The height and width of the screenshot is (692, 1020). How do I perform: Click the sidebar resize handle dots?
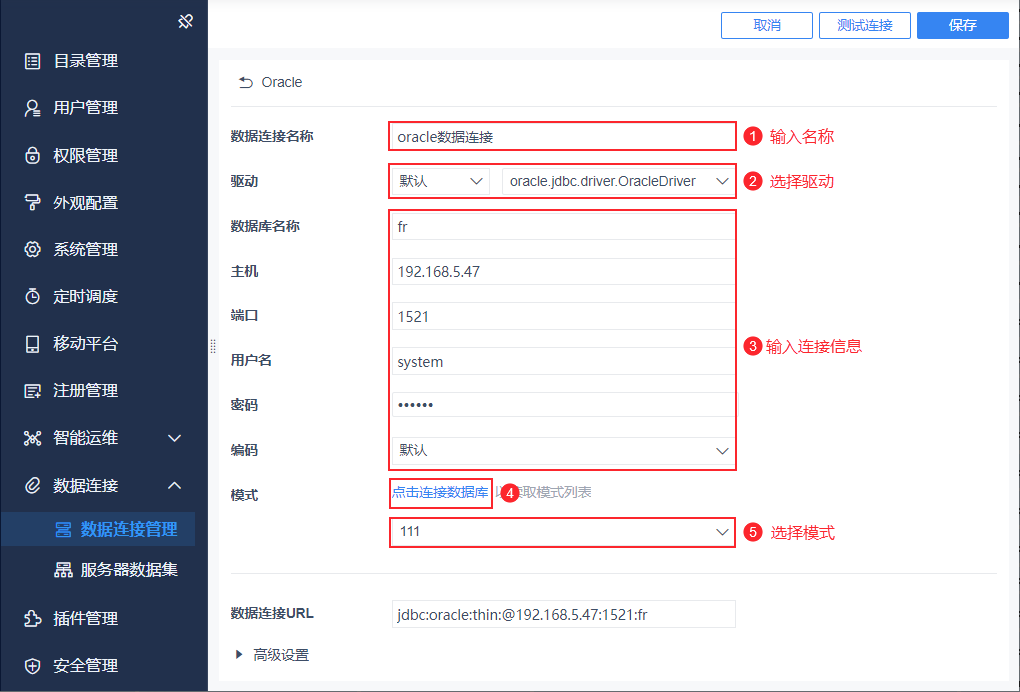213,346
